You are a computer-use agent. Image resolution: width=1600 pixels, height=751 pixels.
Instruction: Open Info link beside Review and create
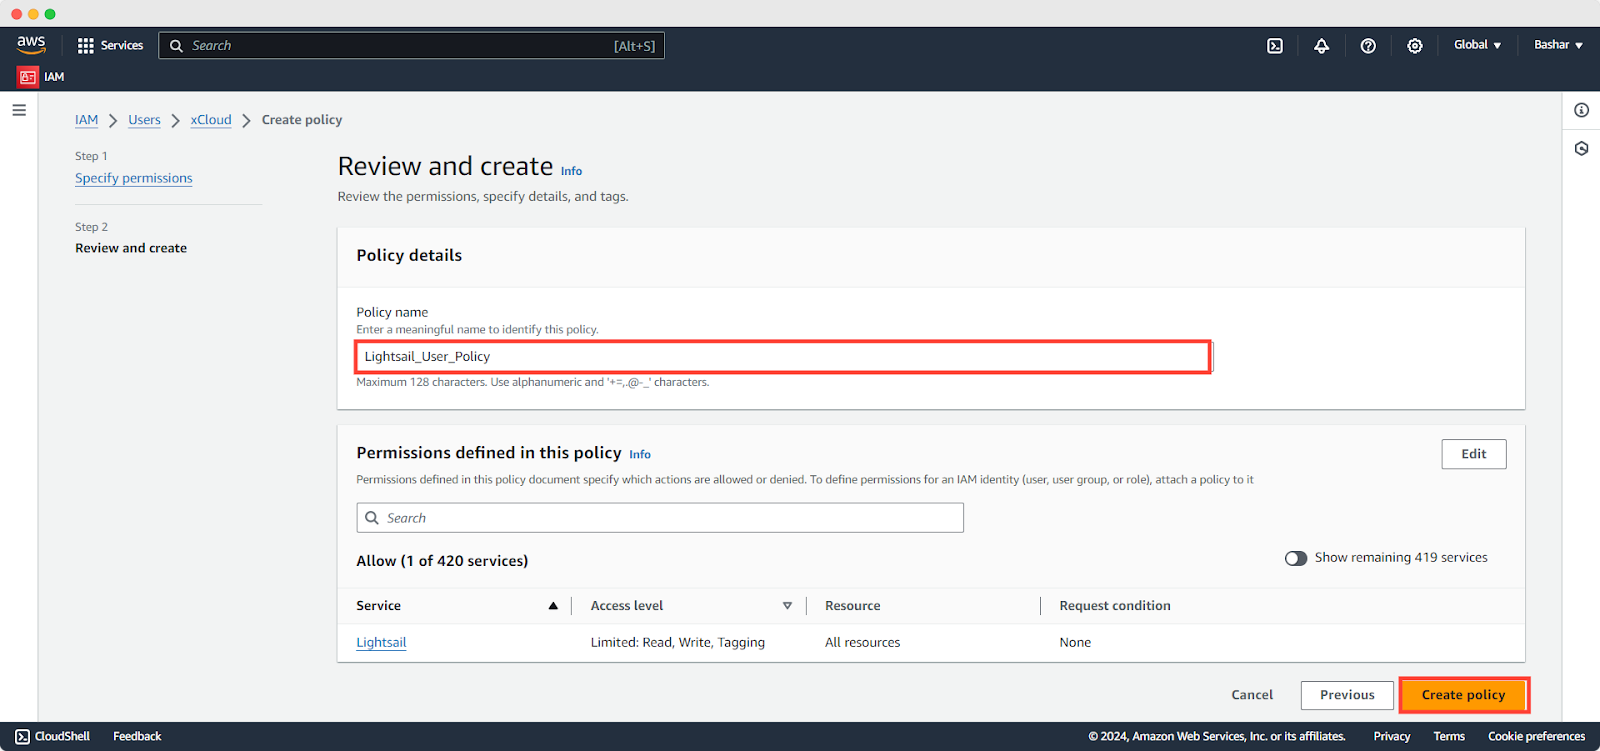tap(571, 171)
